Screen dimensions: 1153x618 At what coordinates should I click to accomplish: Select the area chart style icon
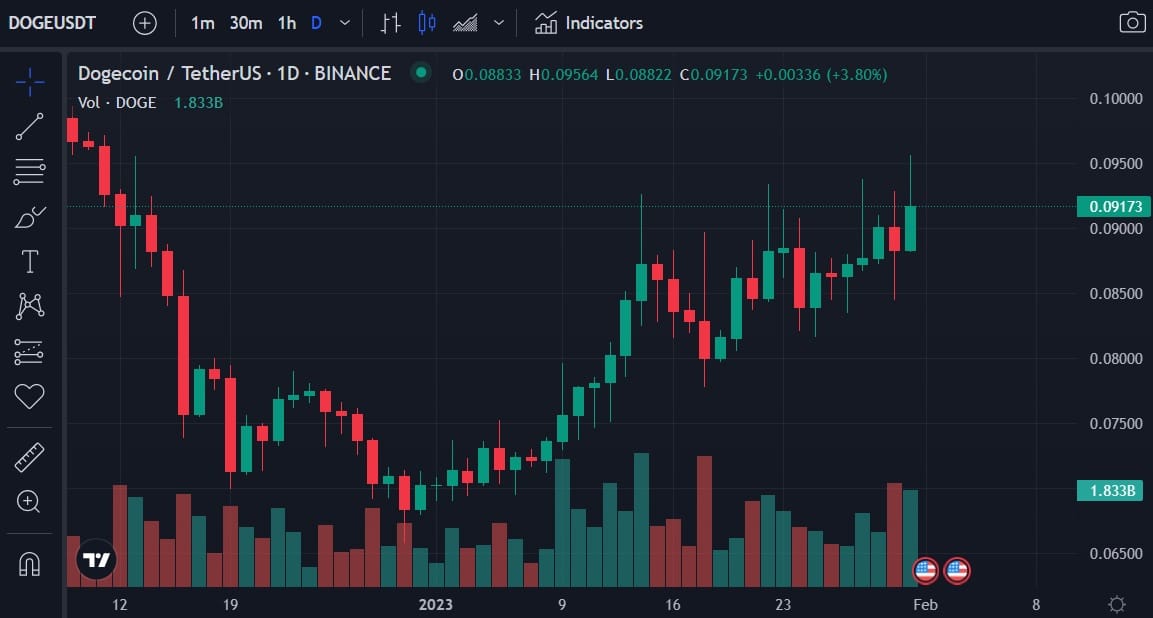[465, 23]
